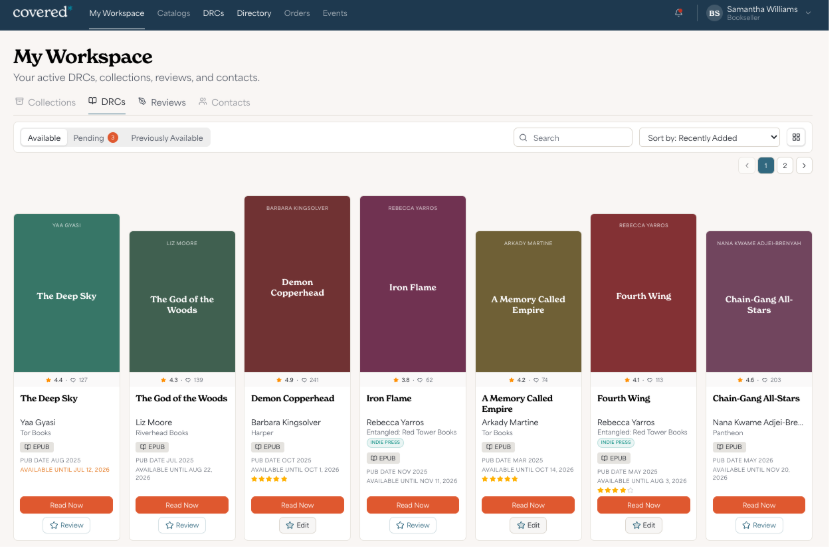Viewport: 829px width, 547px height.
Task: Open Fourth Wing book cover
Action: coord(643,293)
